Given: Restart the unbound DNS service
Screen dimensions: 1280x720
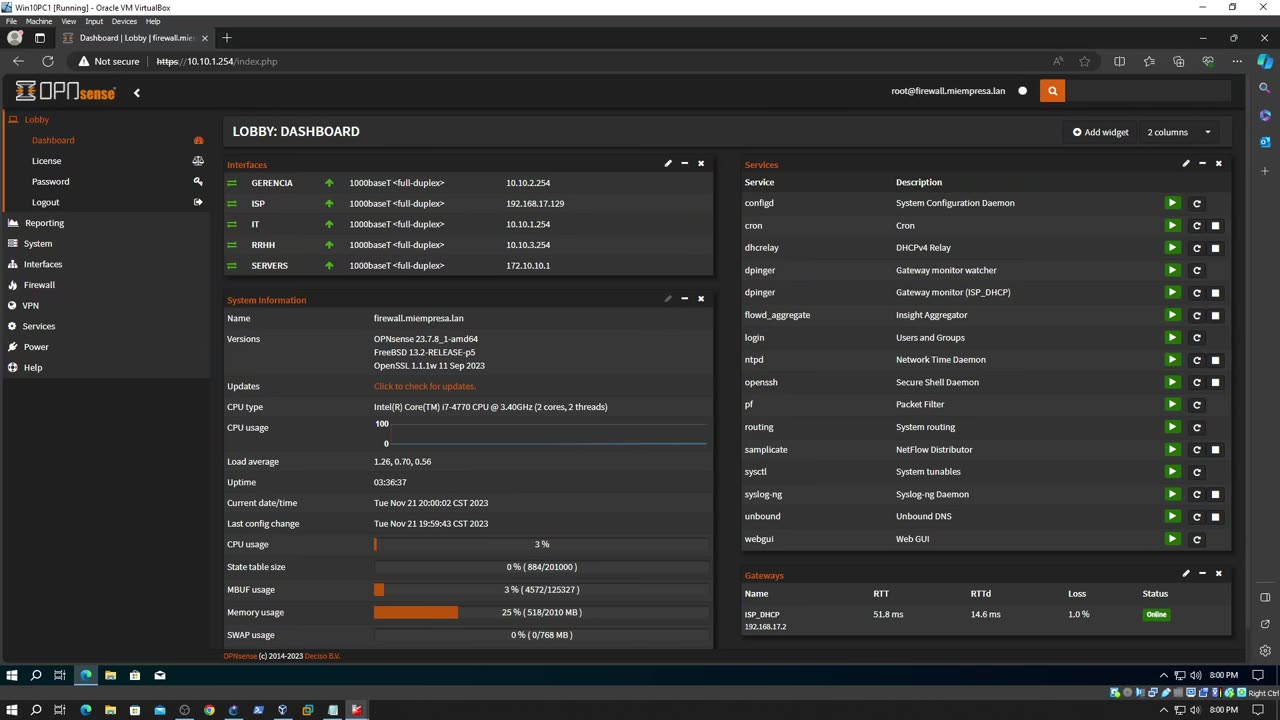Looking at the screenshot, I should pos(1196,517).
